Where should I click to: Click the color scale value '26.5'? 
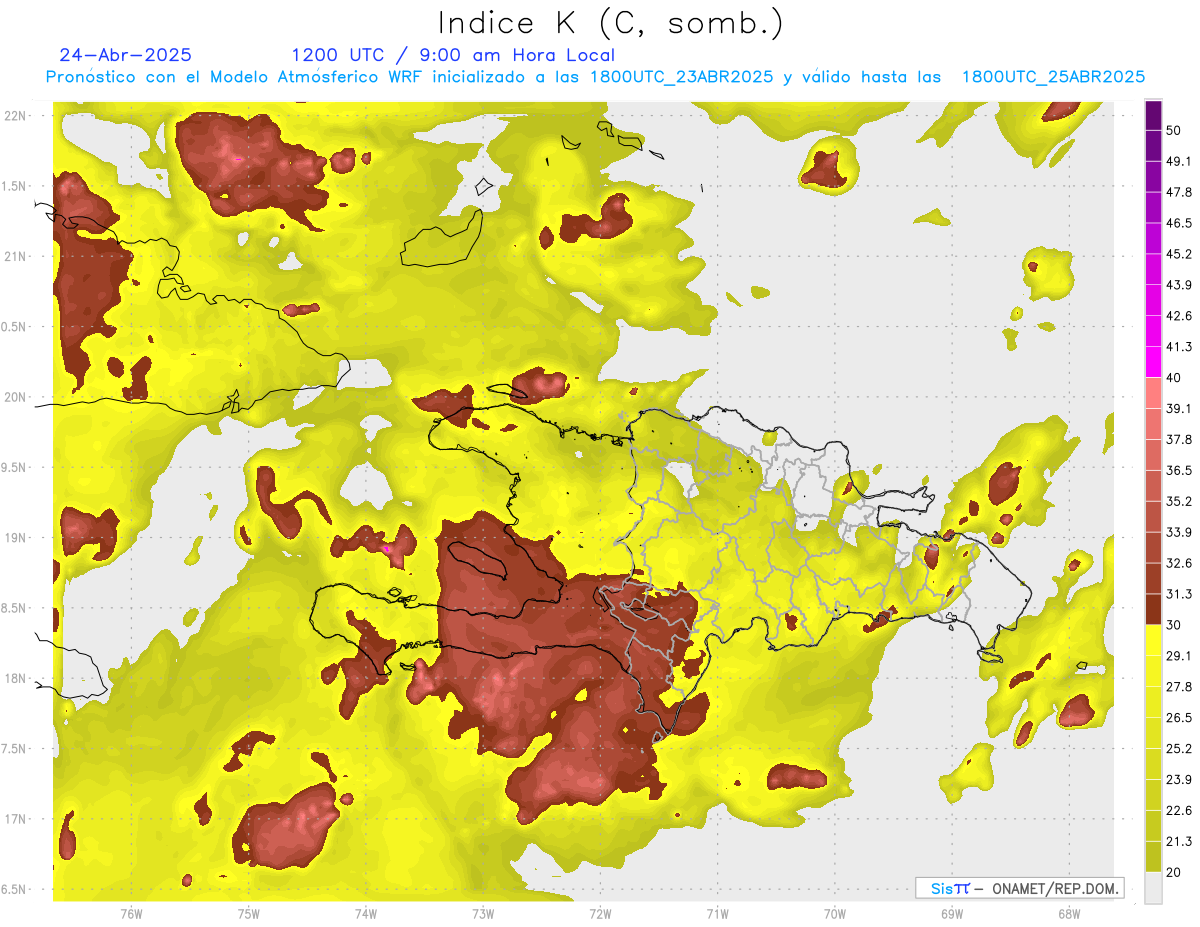[1179, 718]
